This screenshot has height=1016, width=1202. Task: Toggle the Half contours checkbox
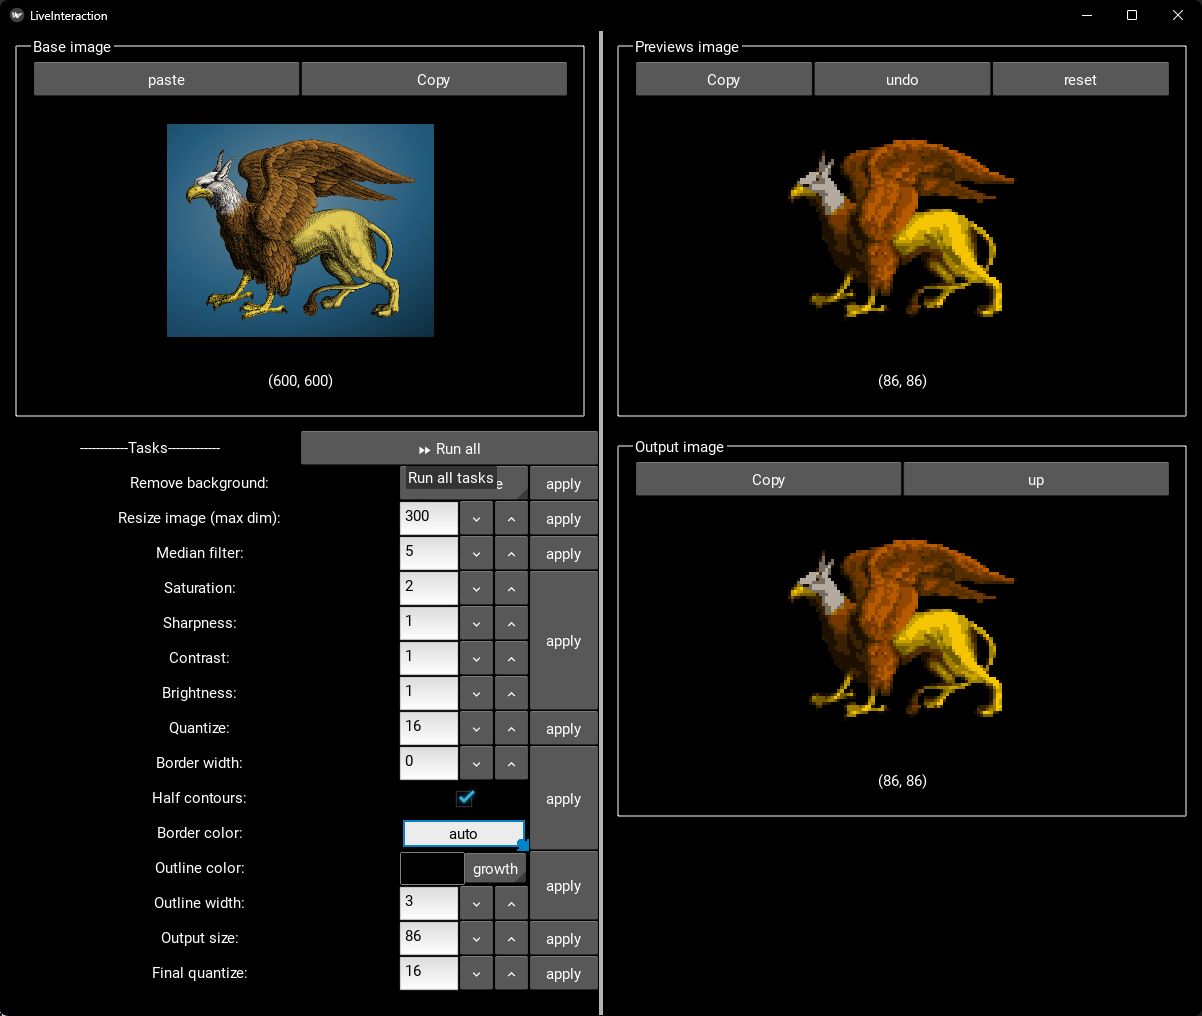[x=464, y=798]
